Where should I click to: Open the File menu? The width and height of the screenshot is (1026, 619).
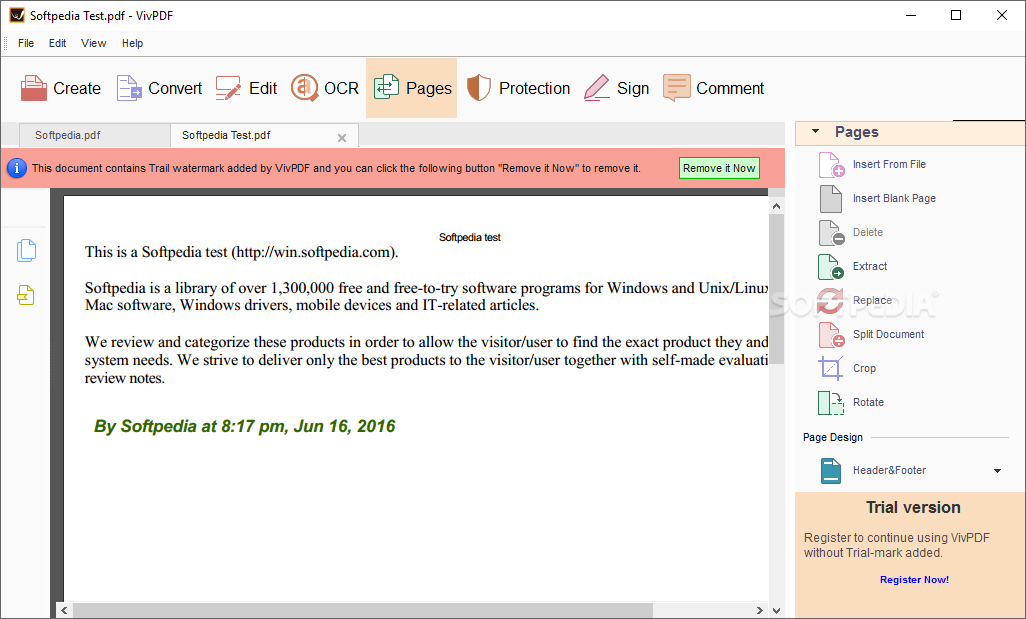point(26,43)
